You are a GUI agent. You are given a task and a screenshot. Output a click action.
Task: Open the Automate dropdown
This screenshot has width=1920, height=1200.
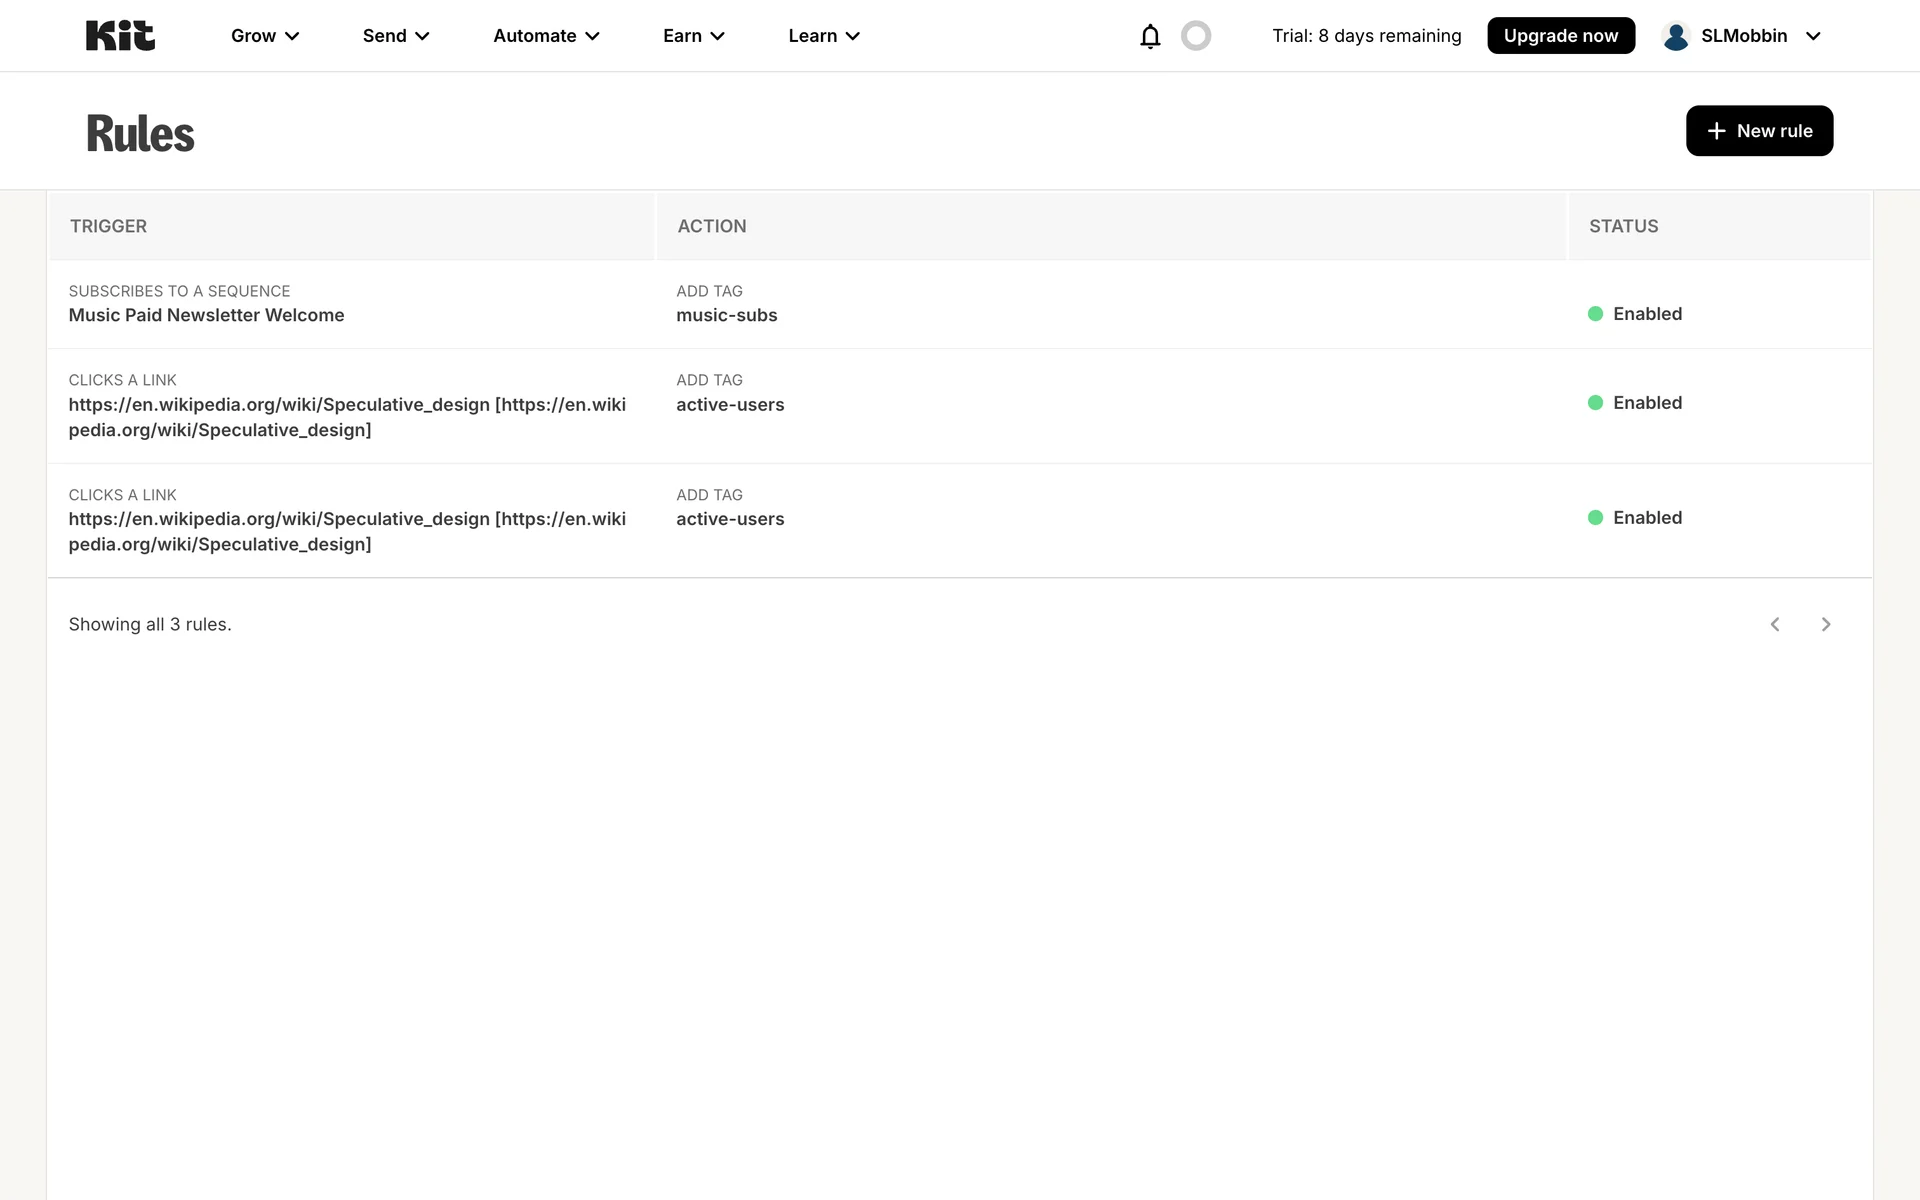coord(546,36)
